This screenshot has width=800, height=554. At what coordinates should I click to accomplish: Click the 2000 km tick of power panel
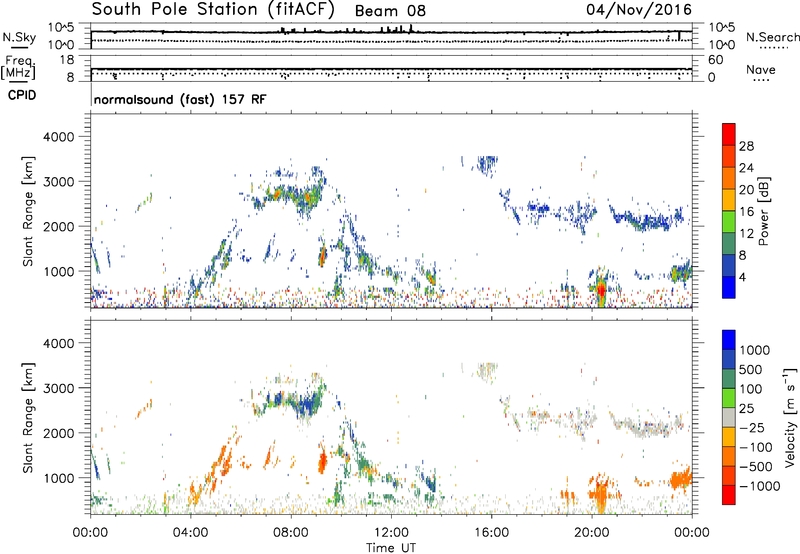tap(58, 226)
